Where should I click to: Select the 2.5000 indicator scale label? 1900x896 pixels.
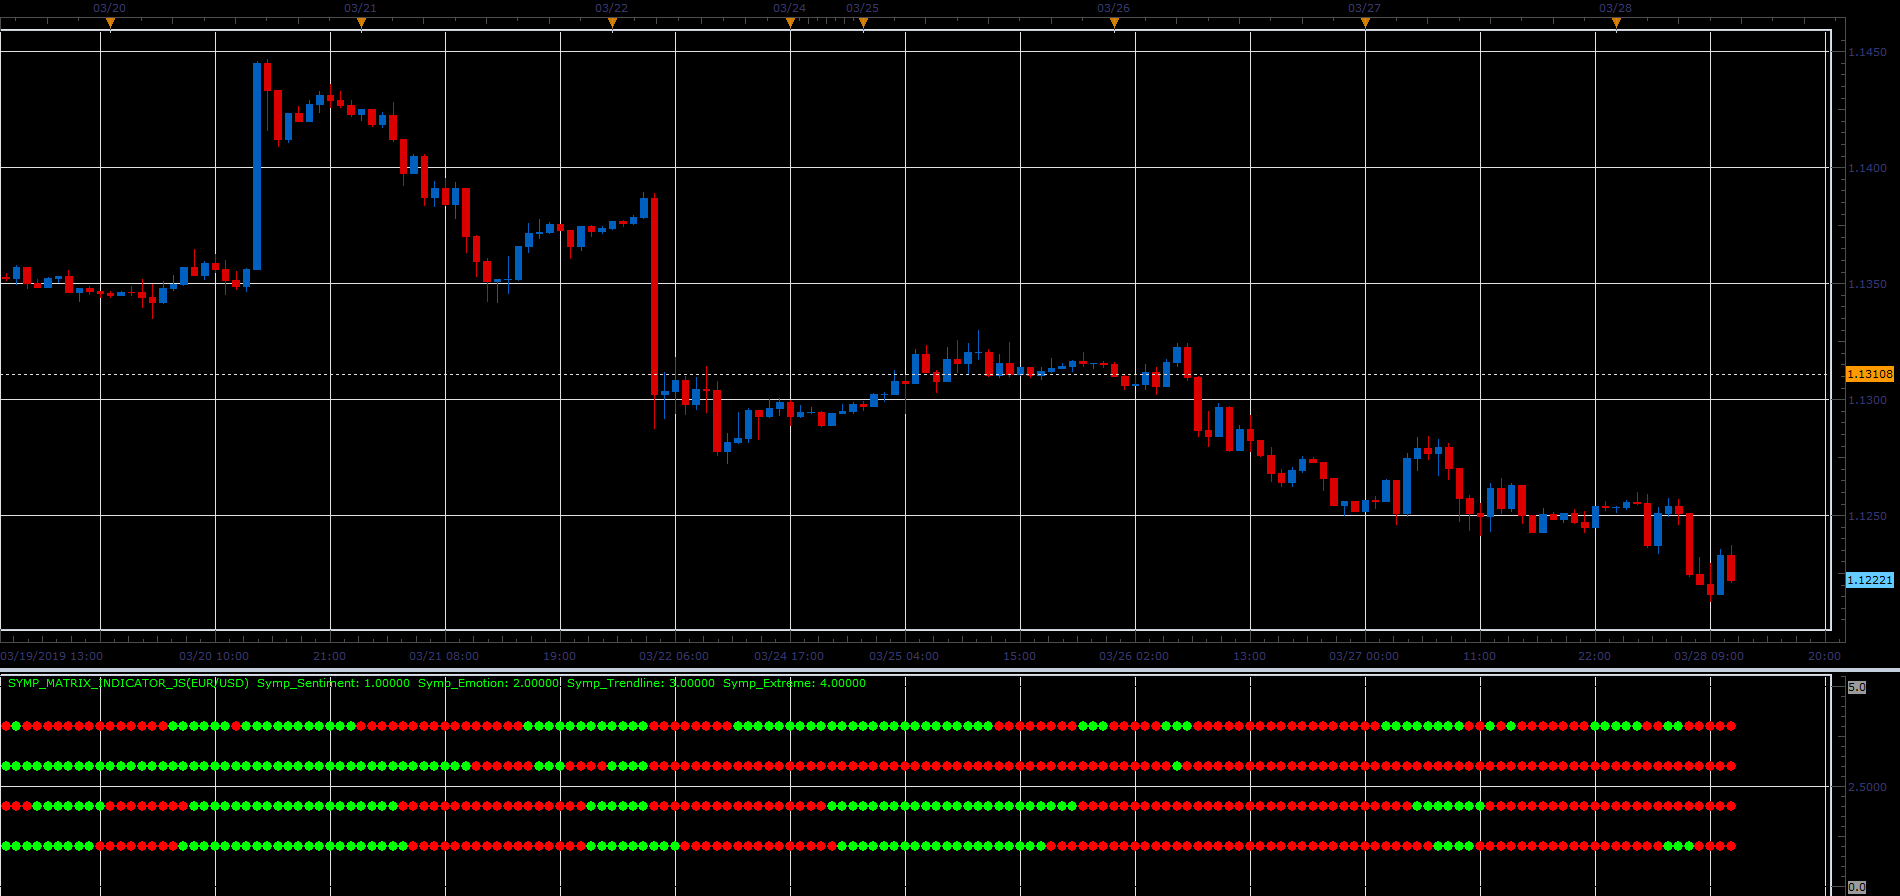(x=1867, y=787)
